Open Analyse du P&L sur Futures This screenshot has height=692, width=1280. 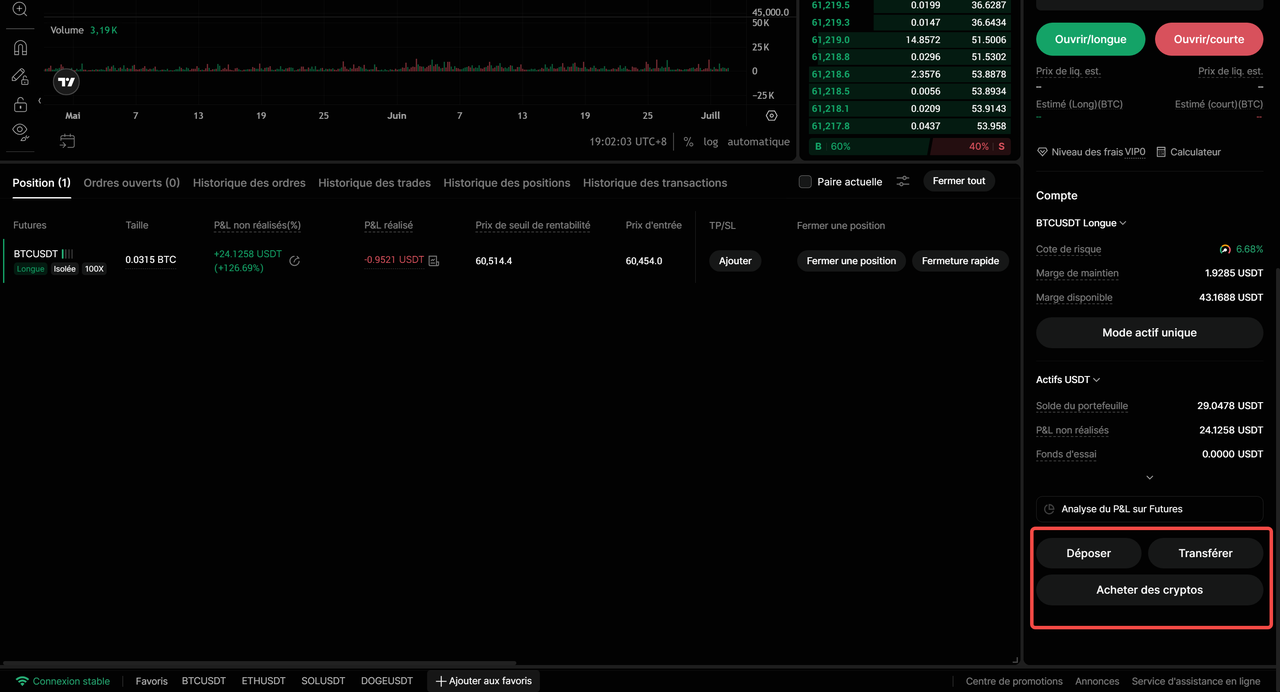coord(1149,509)
